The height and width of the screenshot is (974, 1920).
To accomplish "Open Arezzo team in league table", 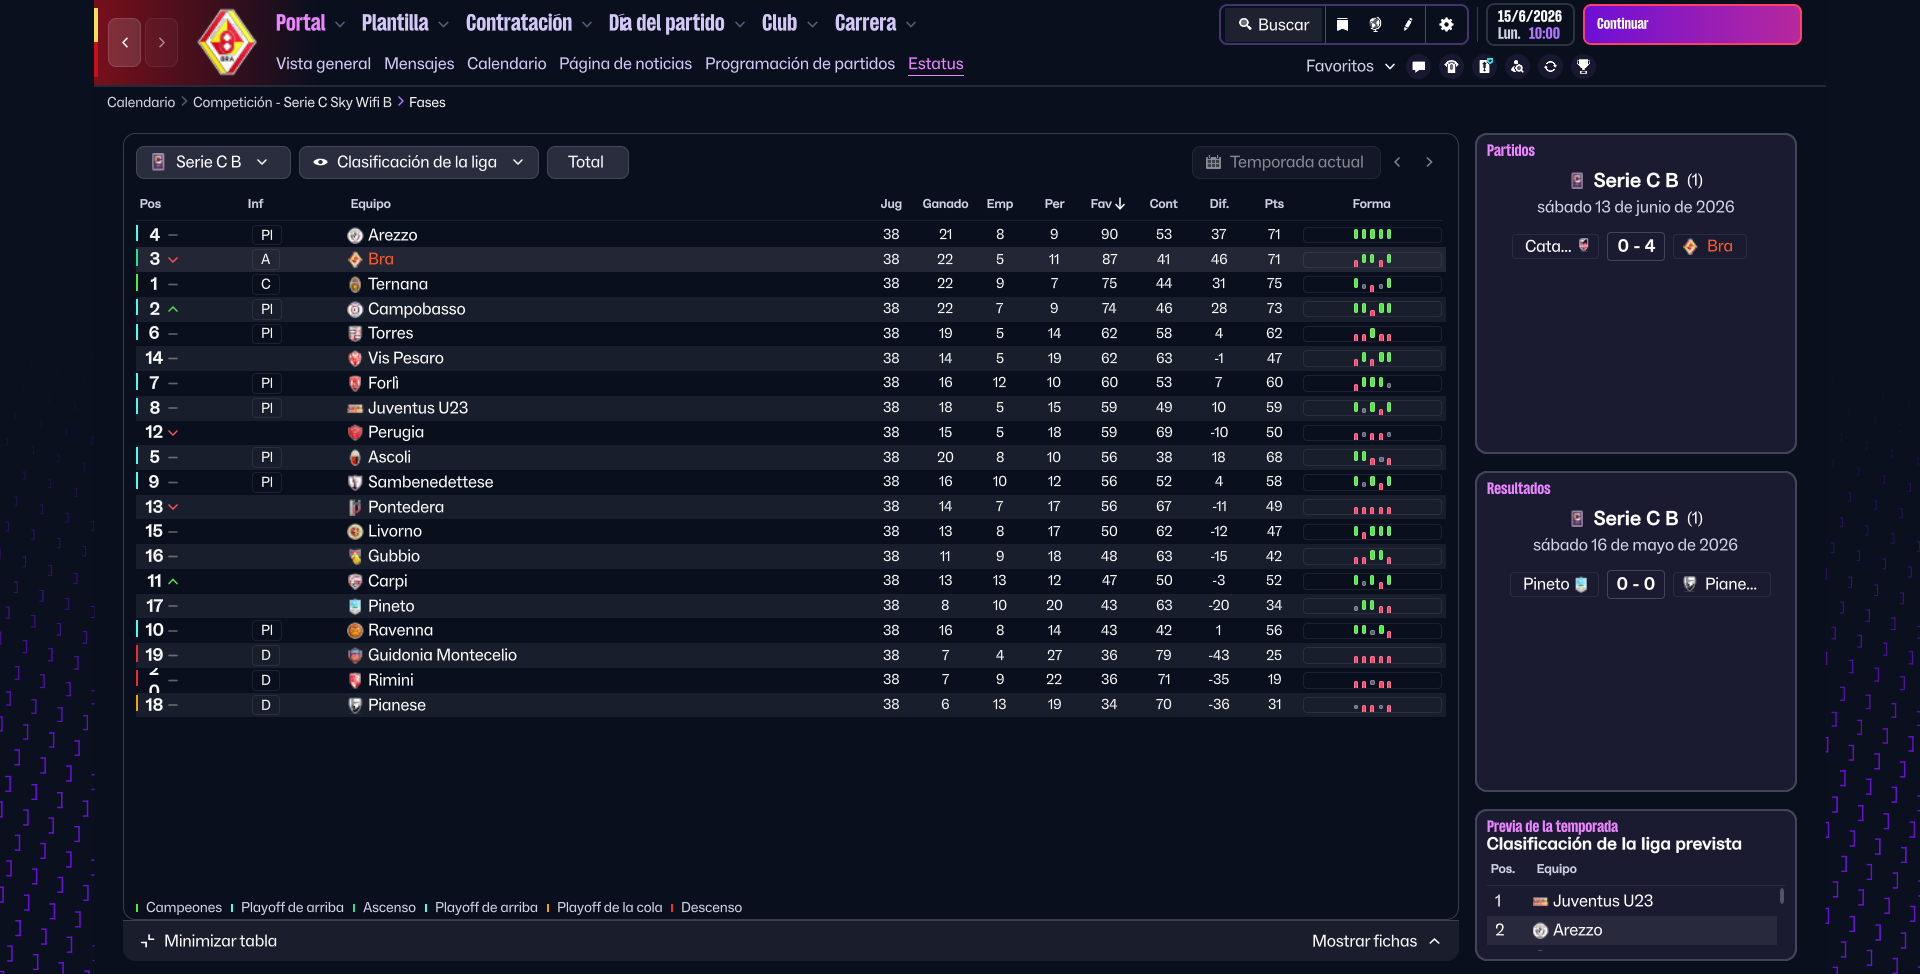I will click(392, 235).
